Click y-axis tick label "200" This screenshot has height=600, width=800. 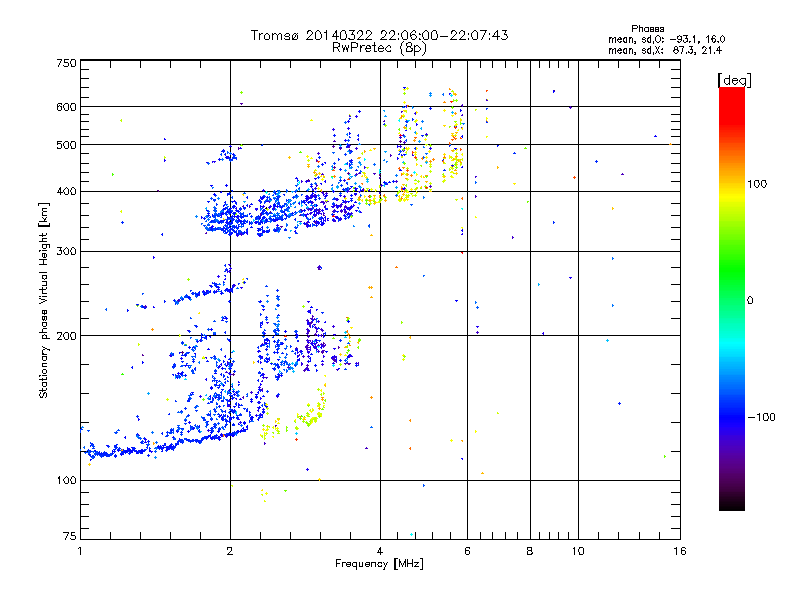[66, 336]
